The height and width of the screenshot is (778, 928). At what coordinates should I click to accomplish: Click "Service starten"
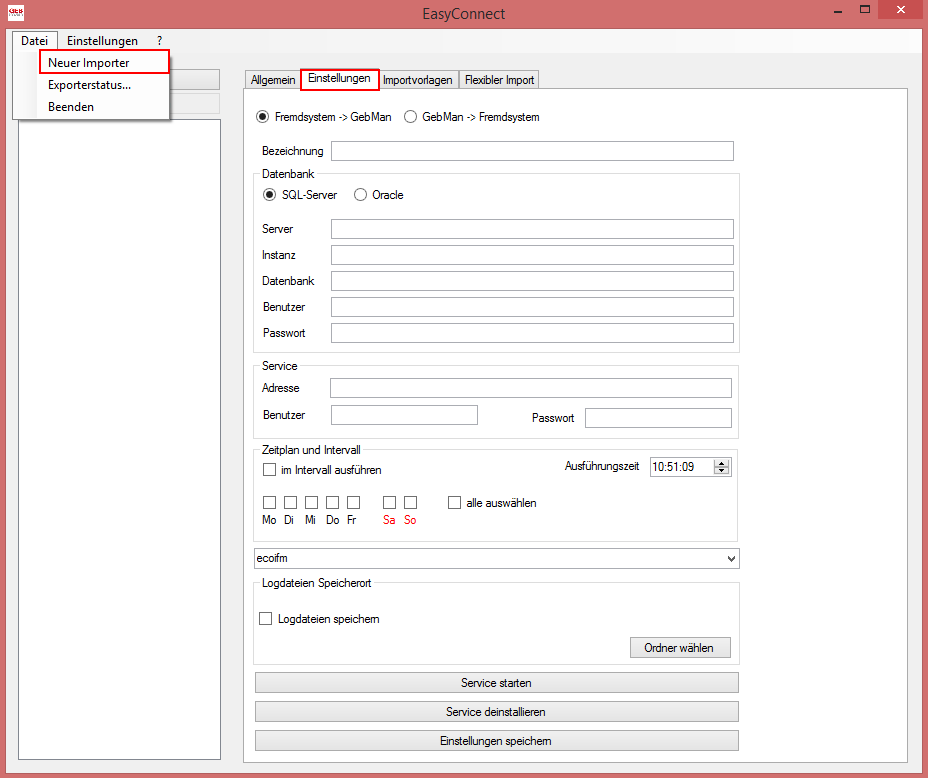pos(496,682)
